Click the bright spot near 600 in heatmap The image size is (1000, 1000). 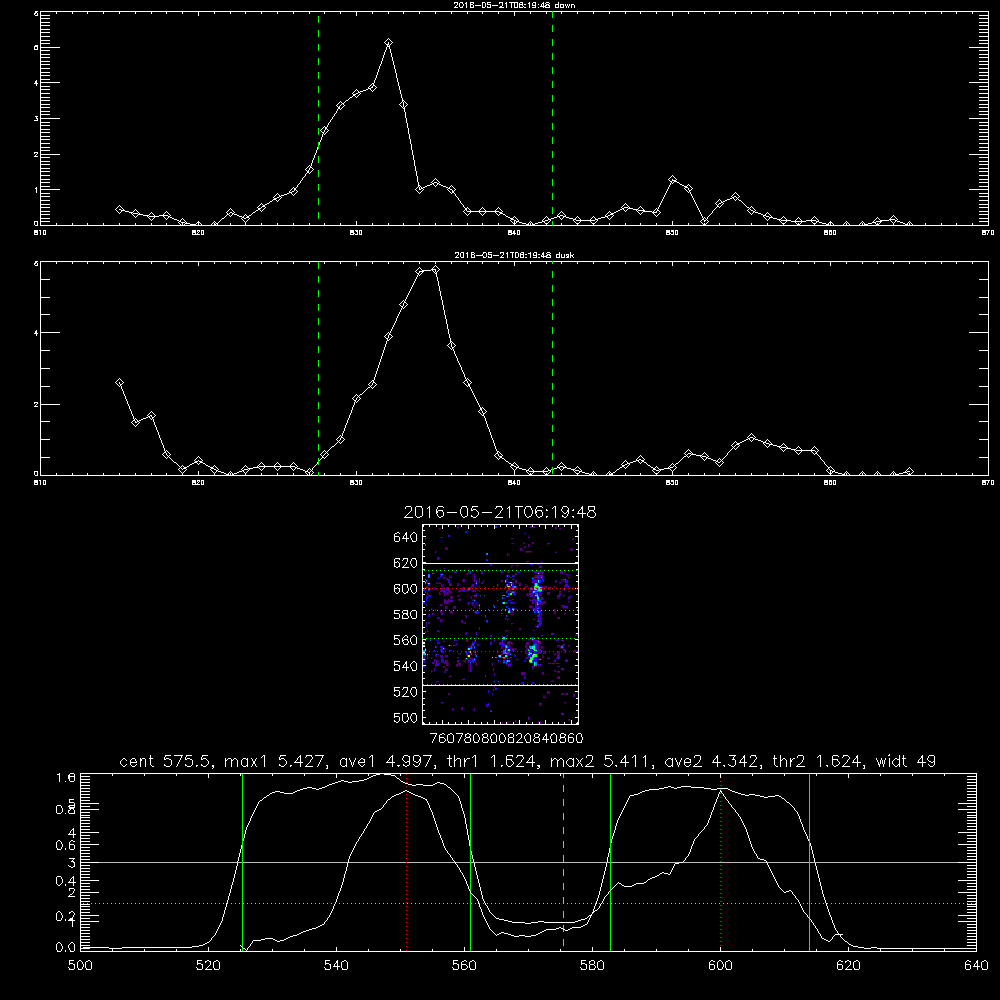coord(538,588)
